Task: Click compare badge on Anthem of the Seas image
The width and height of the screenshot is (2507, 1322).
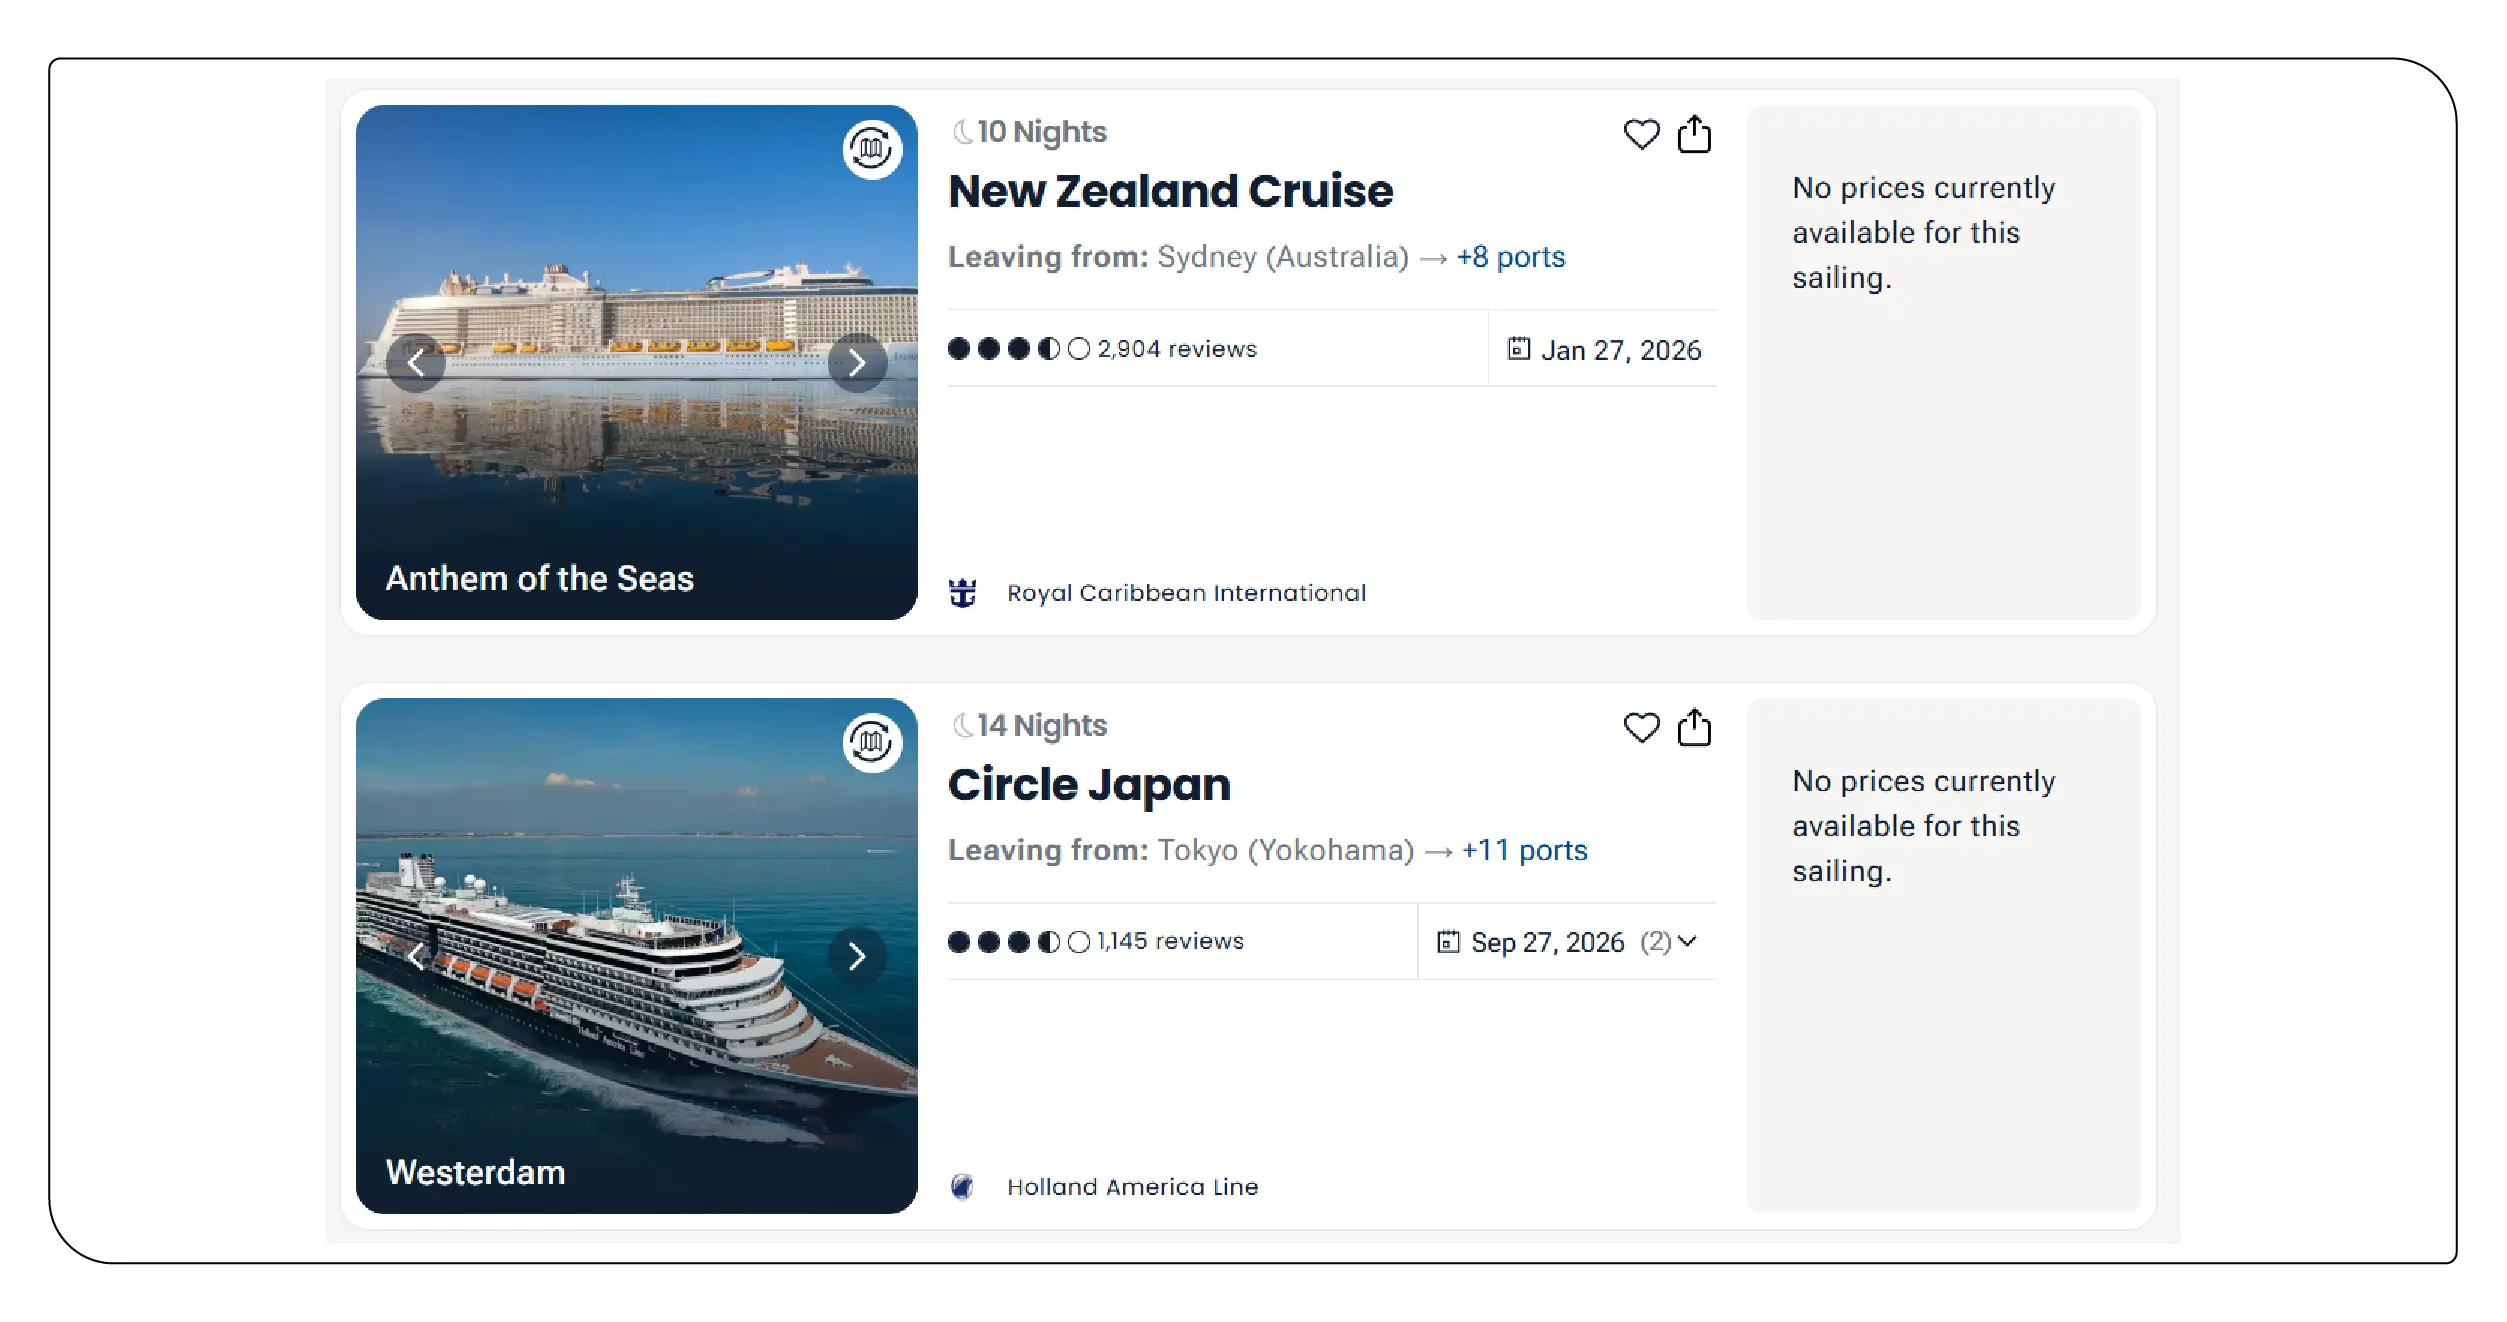Action: coord(872,150)
